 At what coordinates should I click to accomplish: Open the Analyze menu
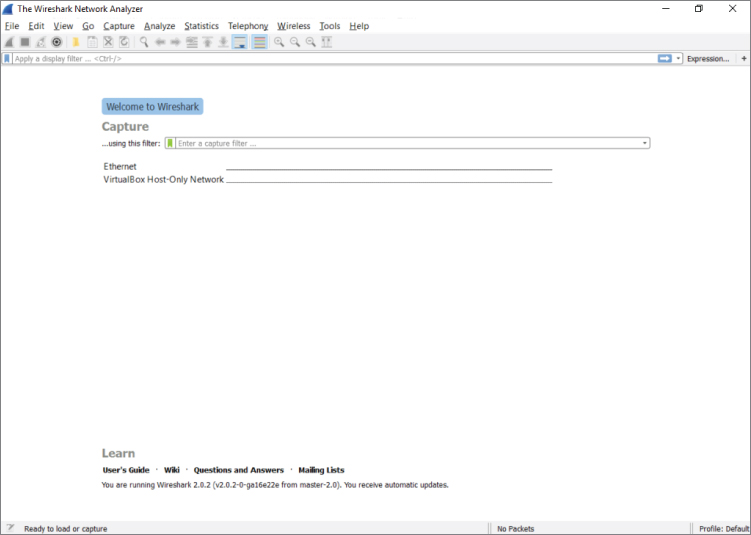coord(159,26)
